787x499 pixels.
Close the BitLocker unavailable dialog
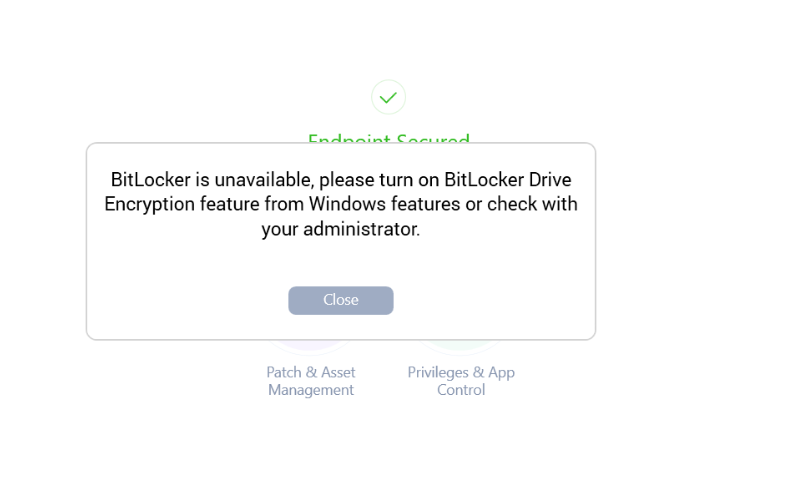340,300
